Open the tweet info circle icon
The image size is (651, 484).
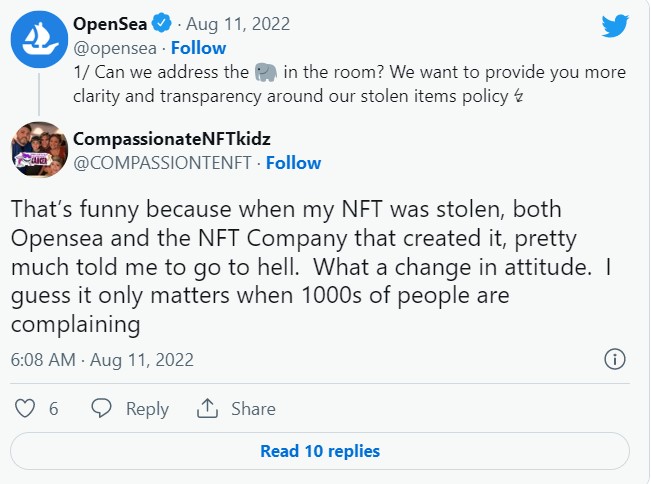[616, 359]
